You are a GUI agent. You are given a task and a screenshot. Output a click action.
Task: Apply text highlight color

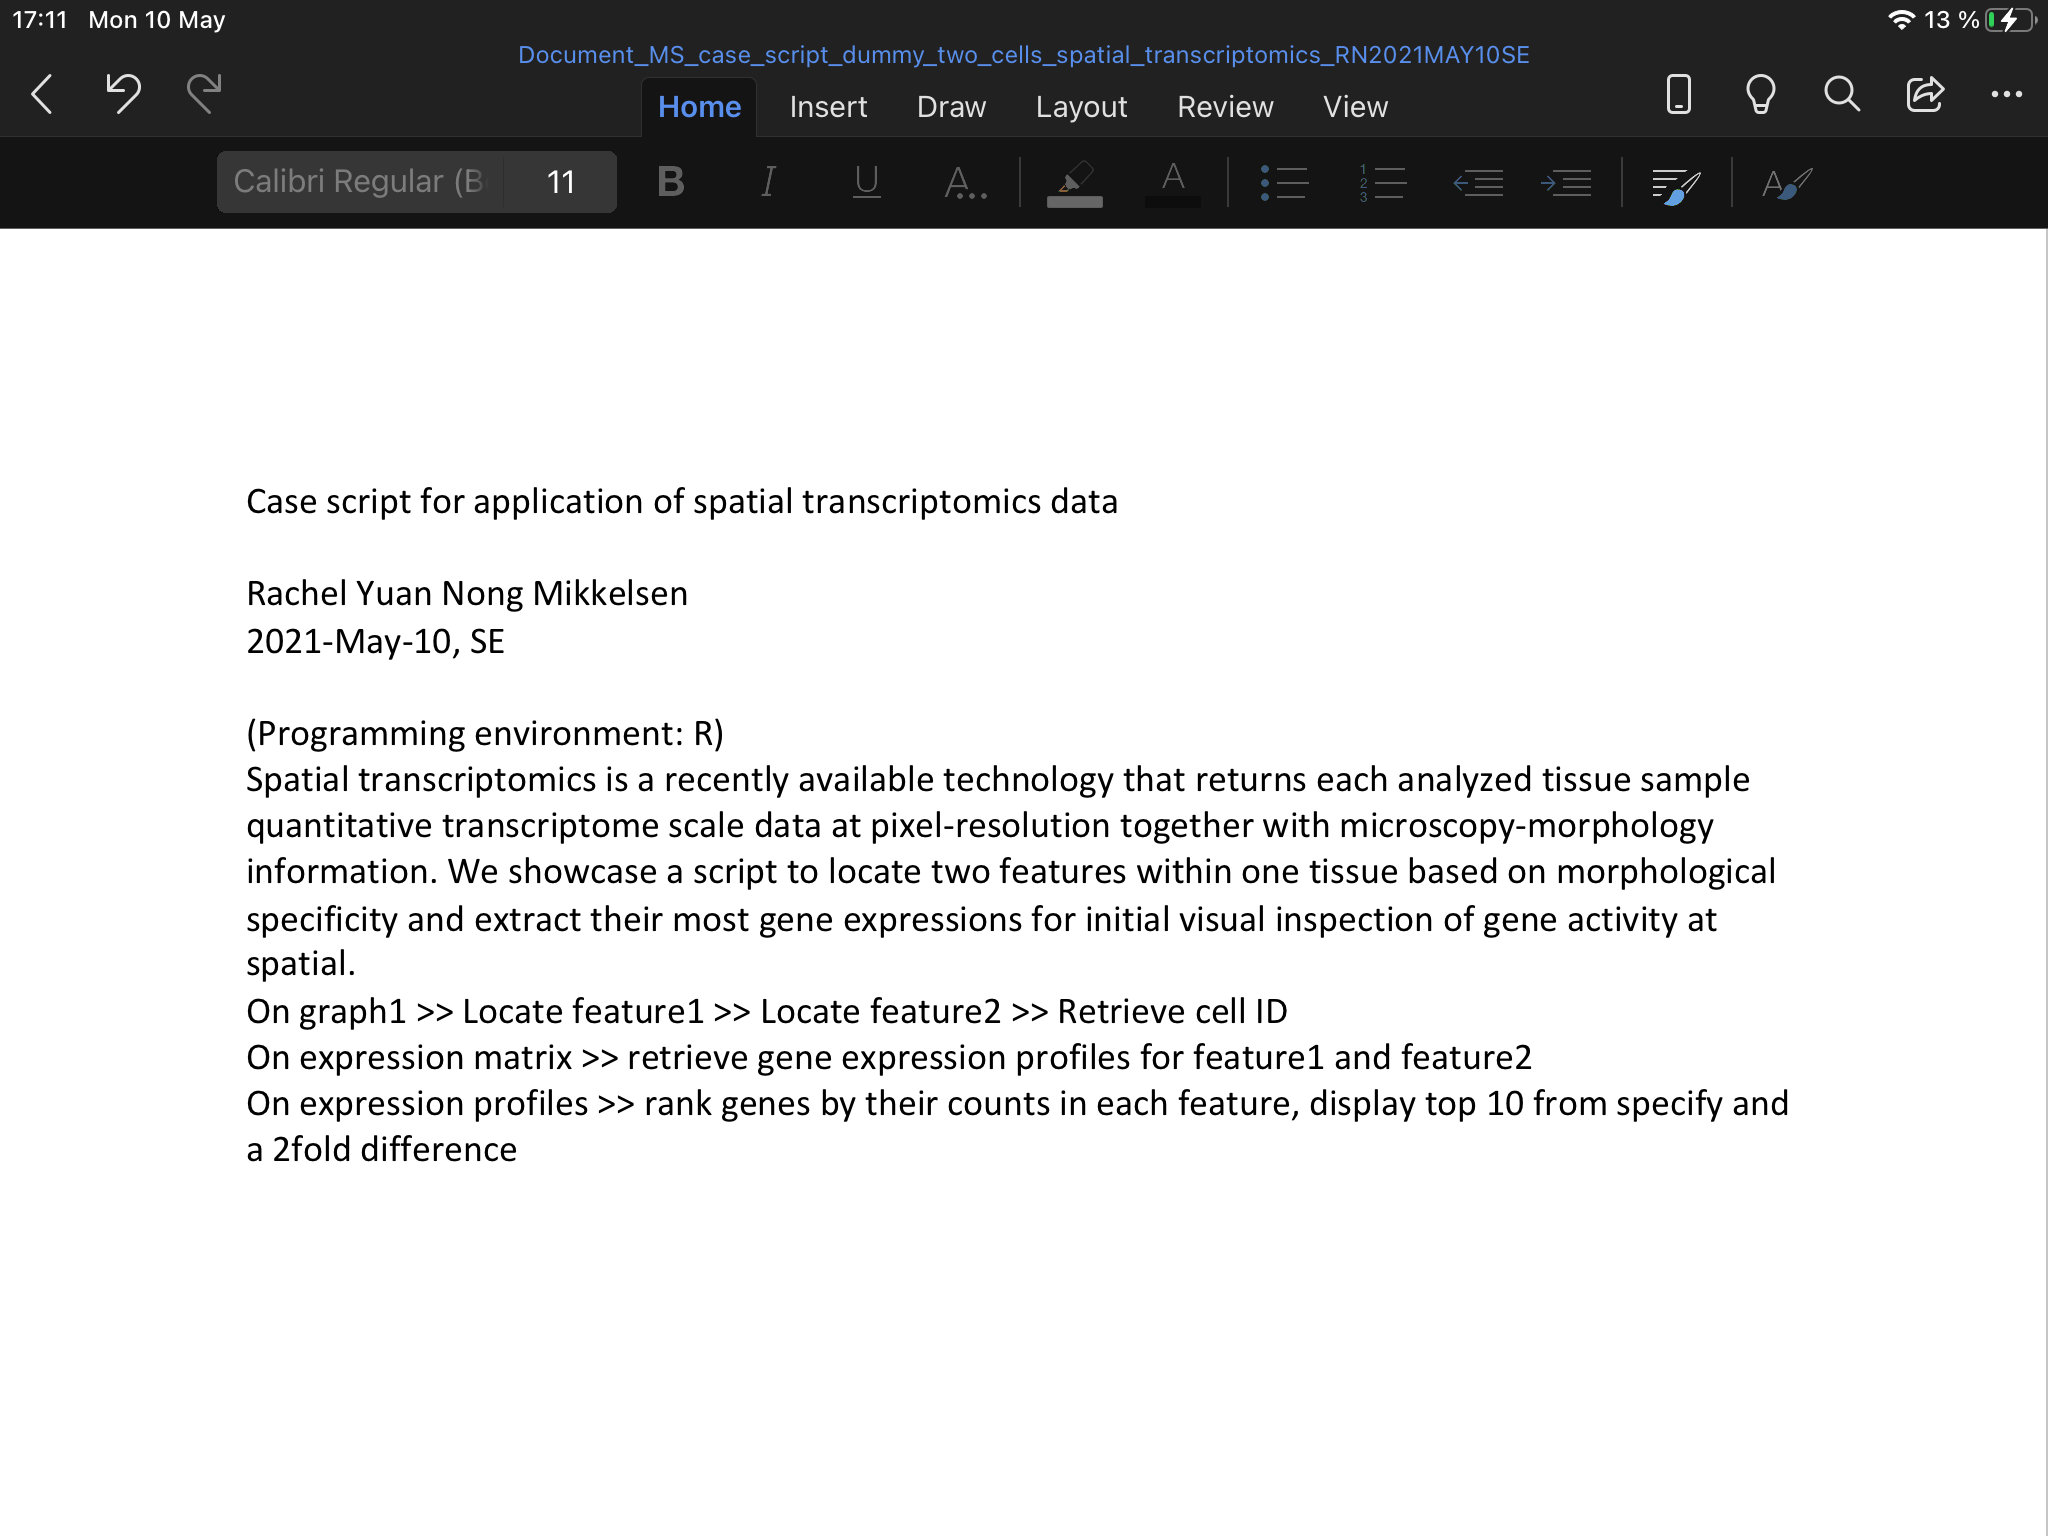tap(1074, 182)
